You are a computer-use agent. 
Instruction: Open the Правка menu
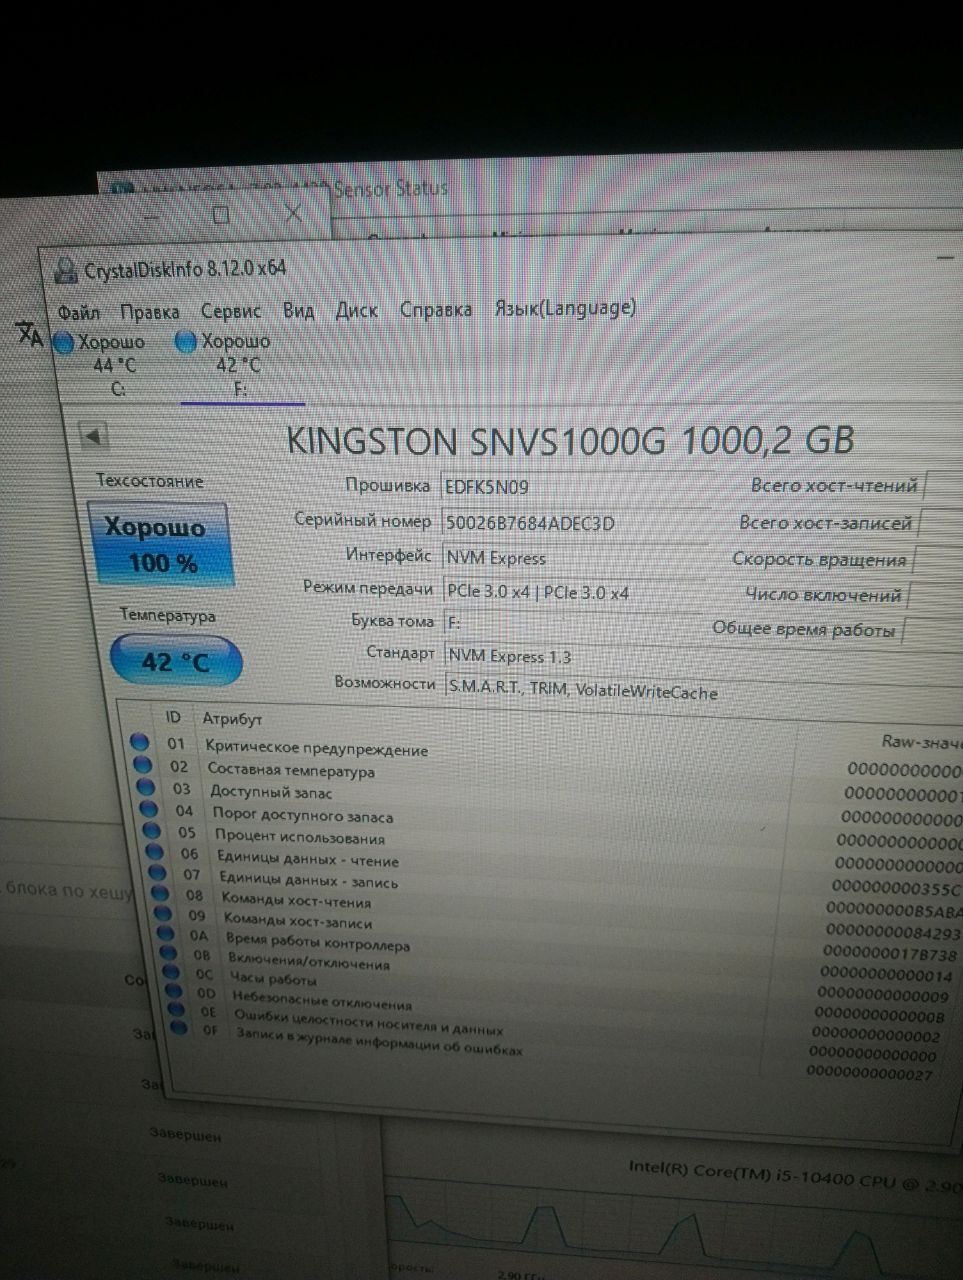tap(149, 312)
